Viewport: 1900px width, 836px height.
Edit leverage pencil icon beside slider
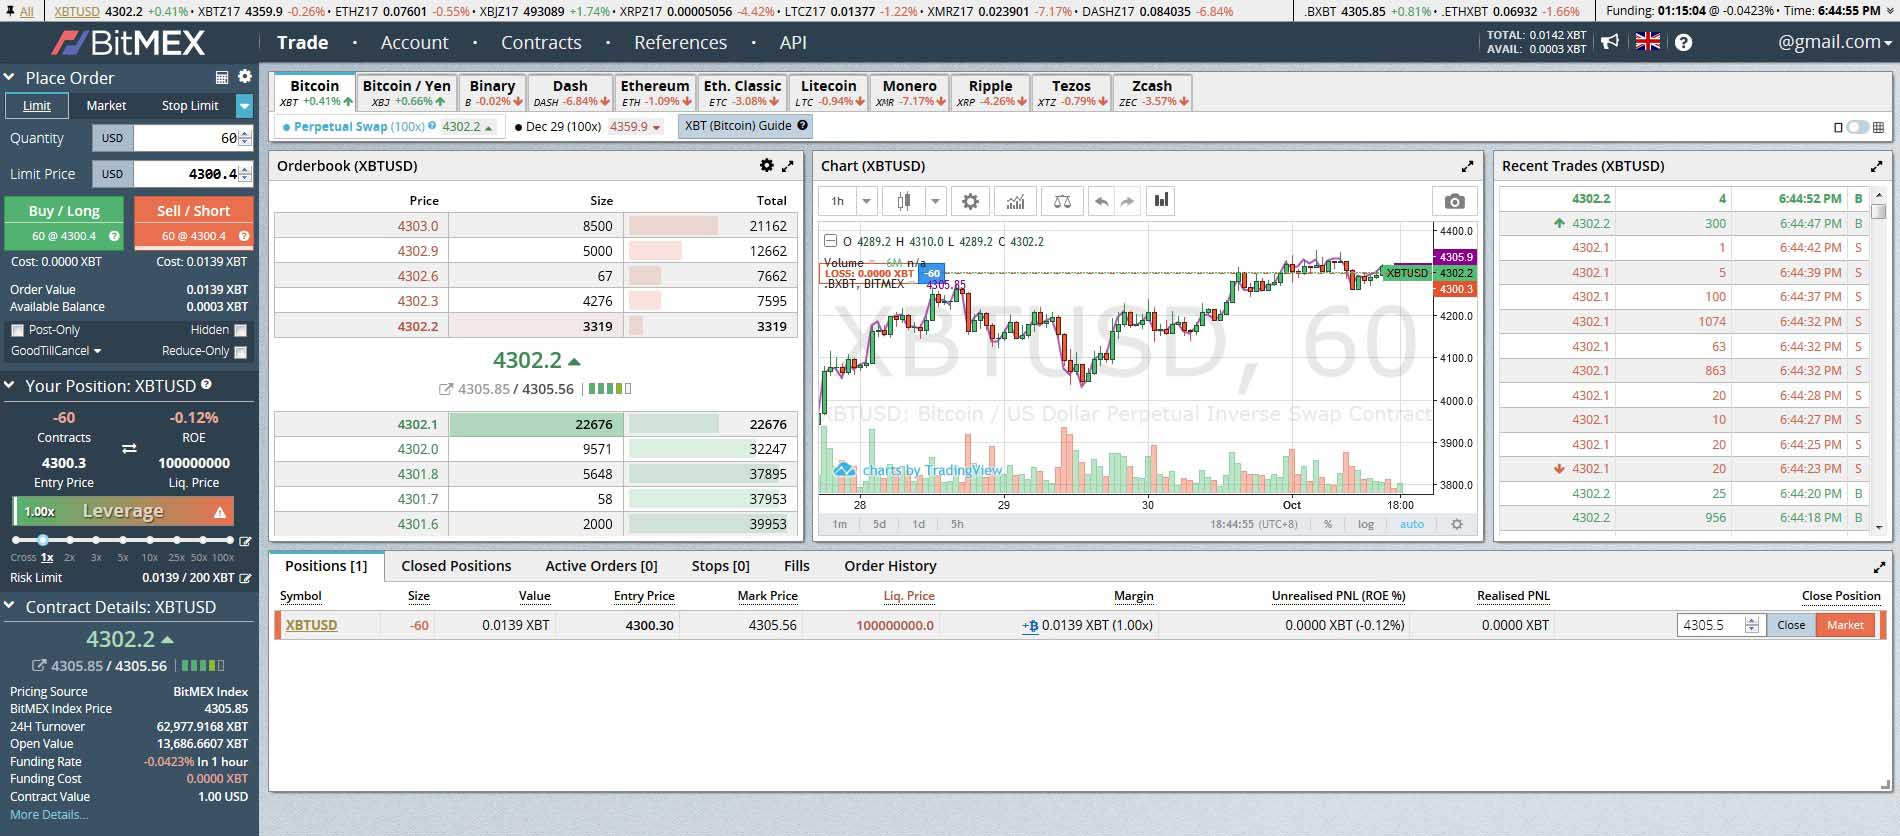(246, 541)
